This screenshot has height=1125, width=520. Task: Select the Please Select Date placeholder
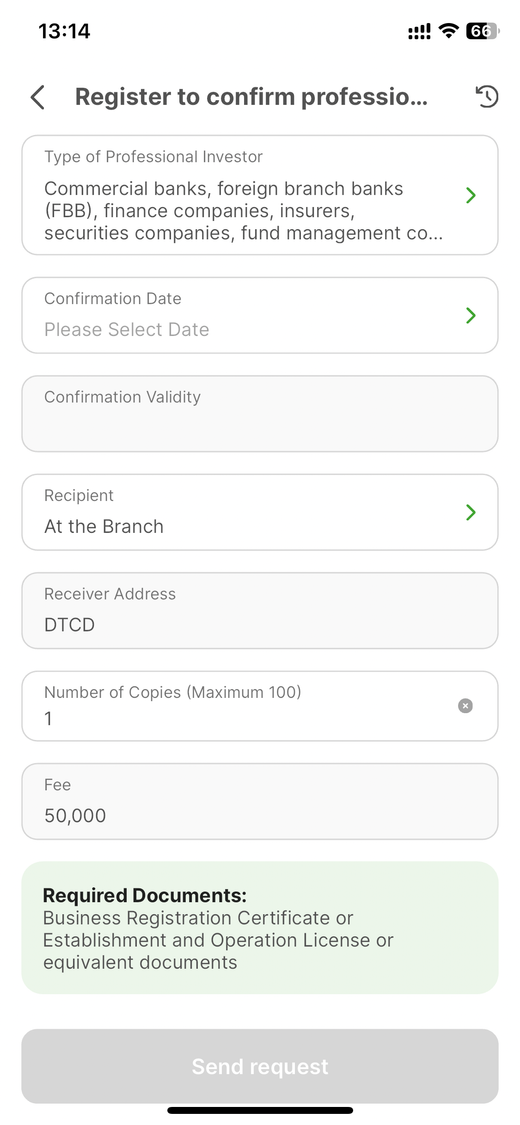127,329
